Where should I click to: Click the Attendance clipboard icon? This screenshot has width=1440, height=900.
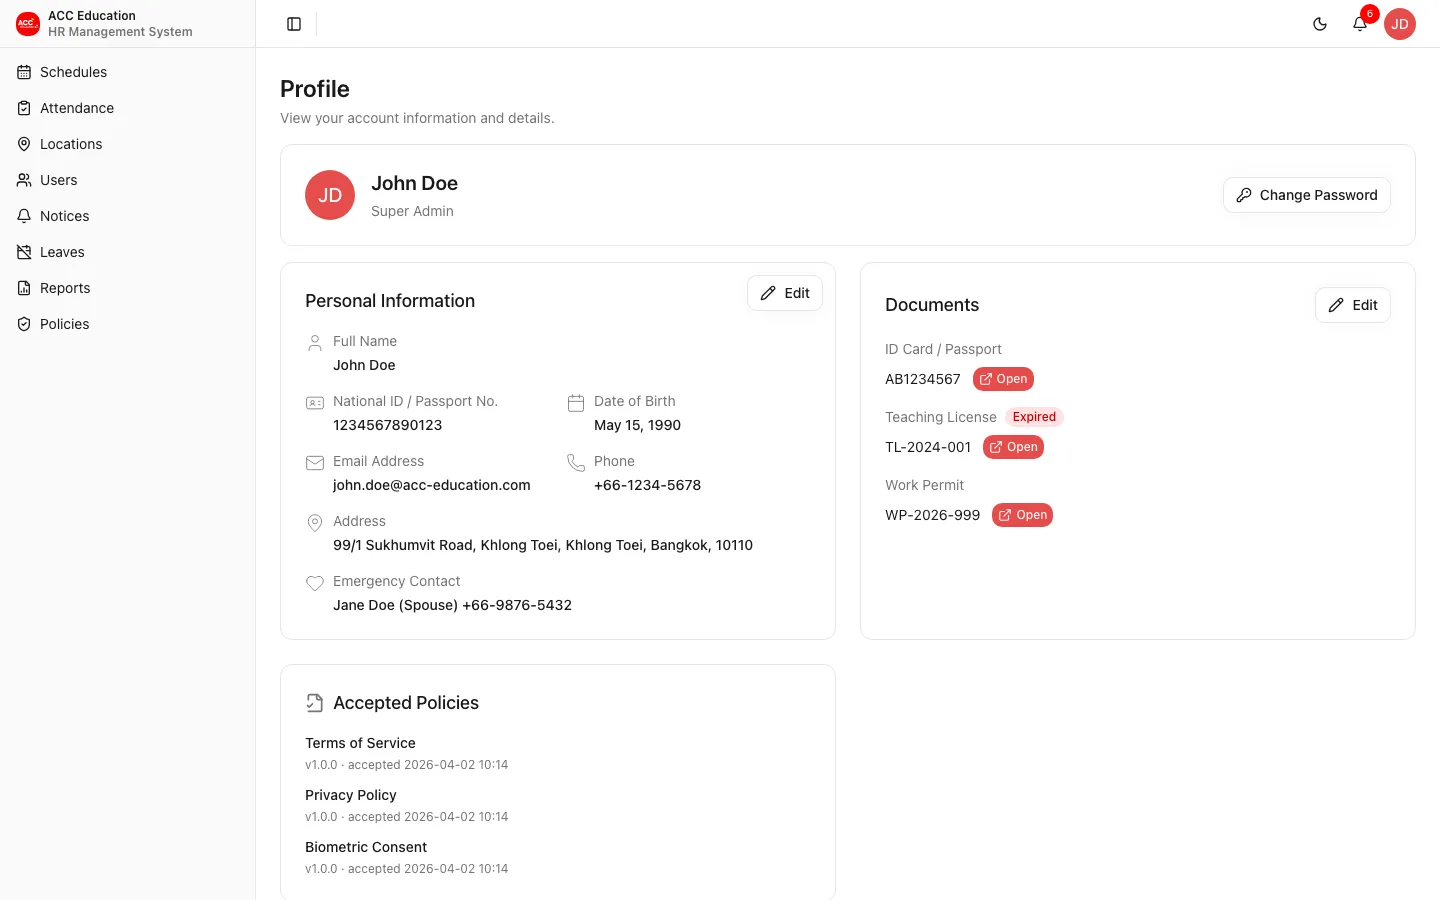pos(24,108)
